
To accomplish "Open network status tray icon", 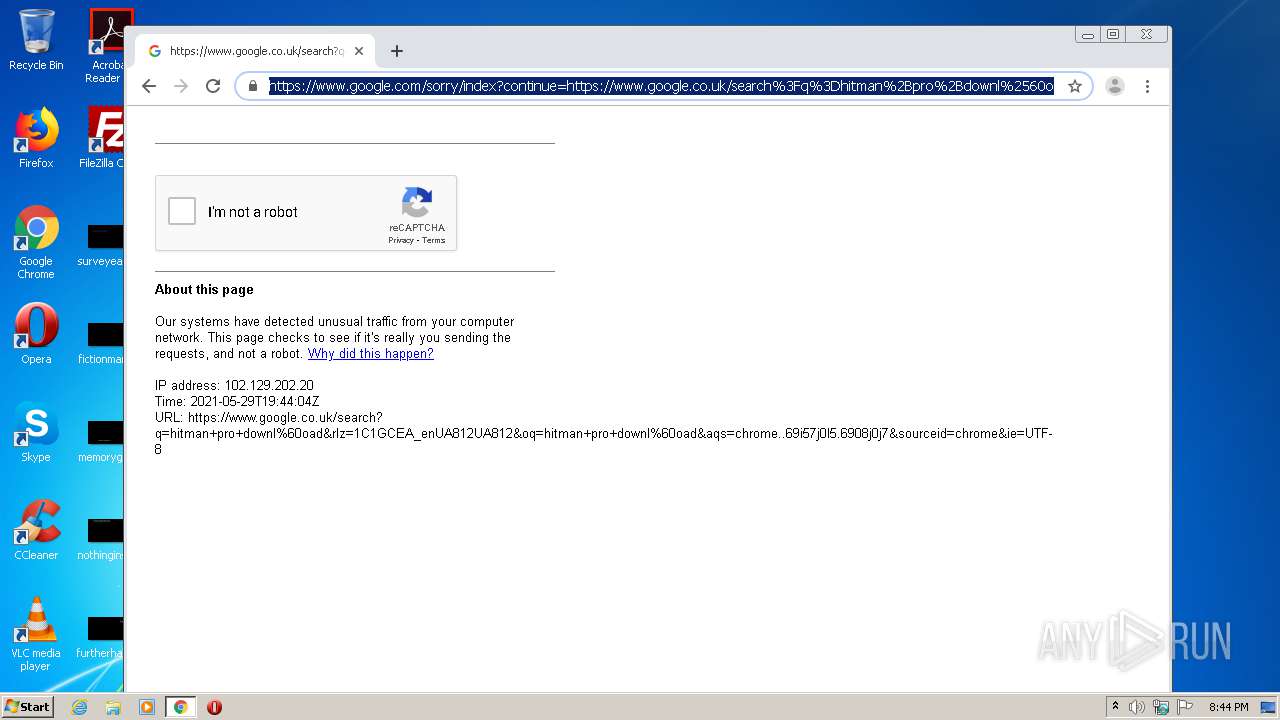I will point(1161,707).
